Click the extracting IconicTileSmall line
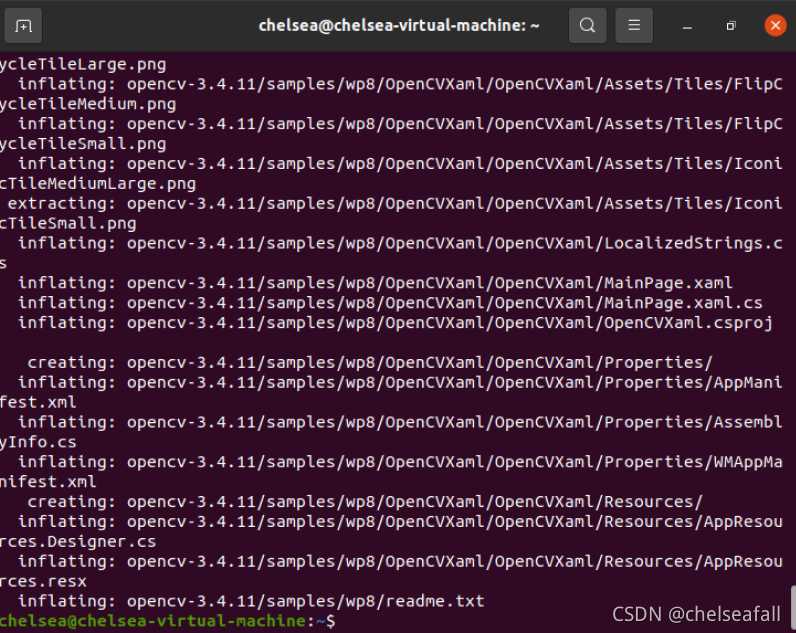796x633 pixels. pos(395,204)
